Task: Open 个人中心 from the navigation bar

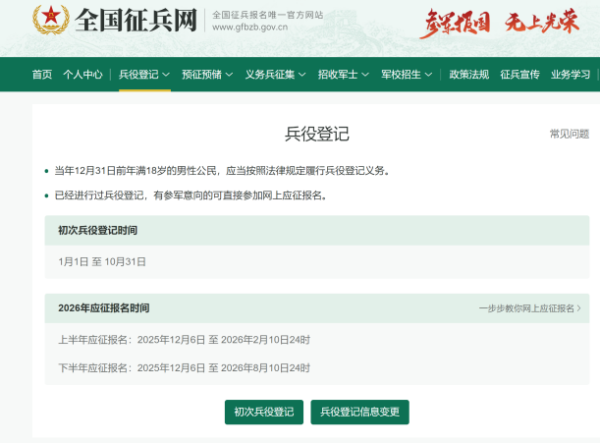Action: coord(83,75)
